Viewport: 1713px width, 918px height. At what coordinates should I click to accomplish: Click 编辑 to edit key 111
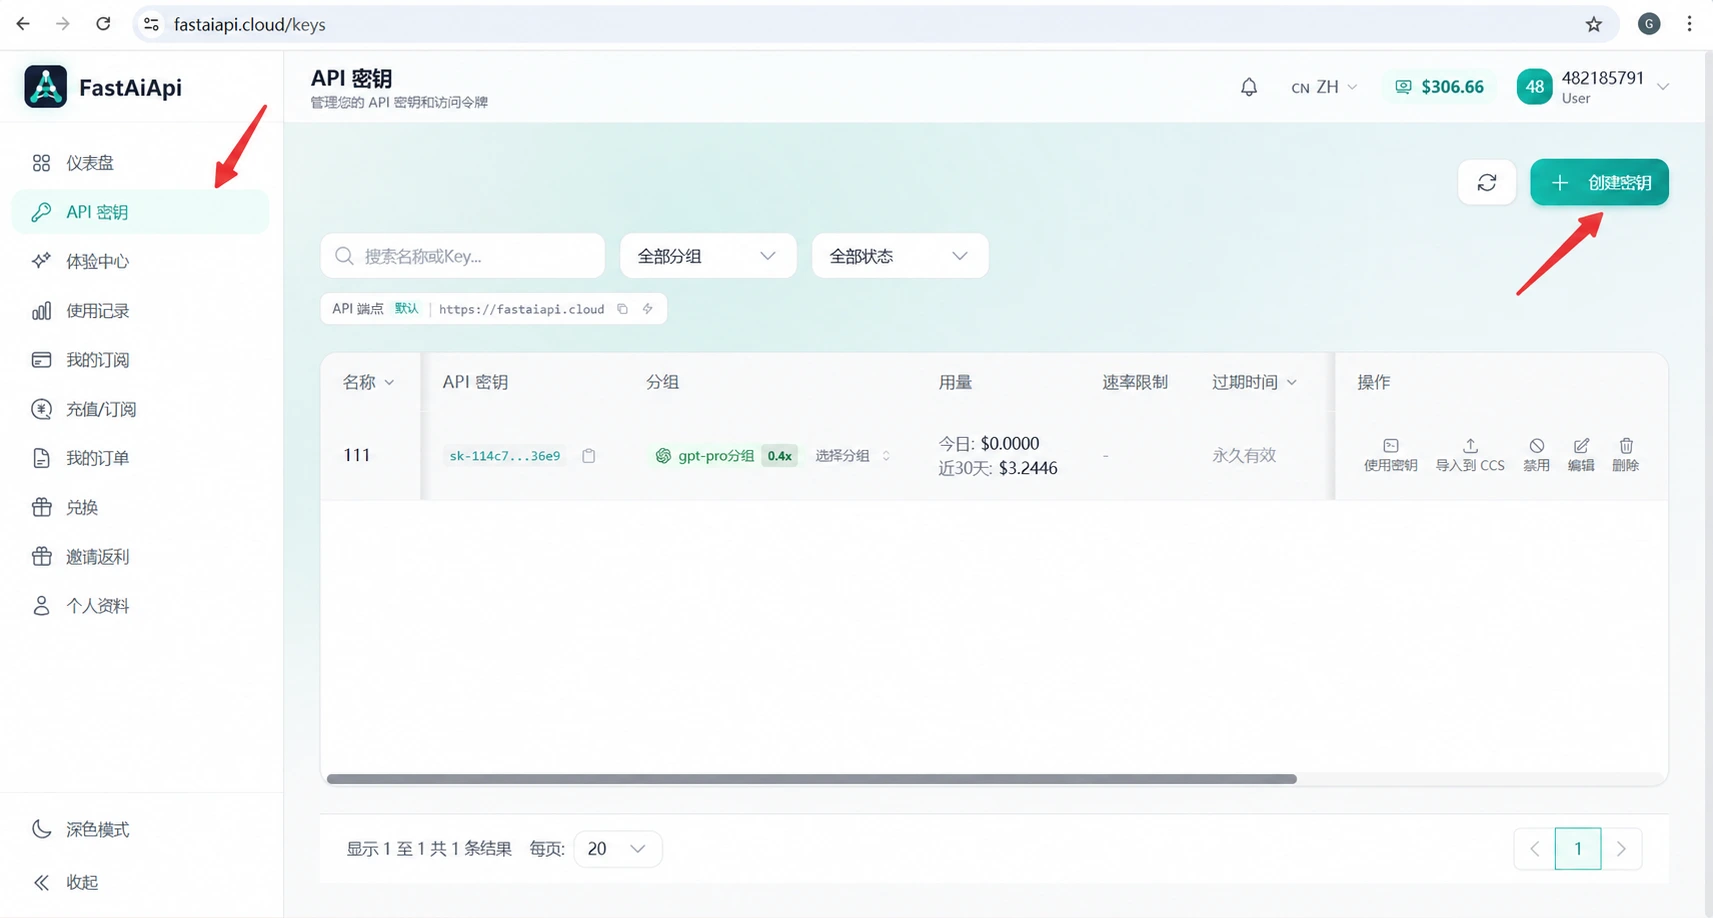(x=1581, y=455)
